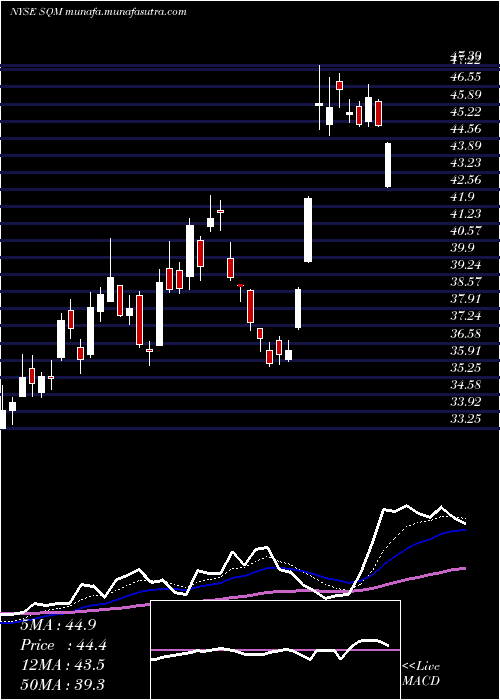This screenshot has height=700, width=500.
Task: Click the 38.57 price level label
Action: point(466,282)
